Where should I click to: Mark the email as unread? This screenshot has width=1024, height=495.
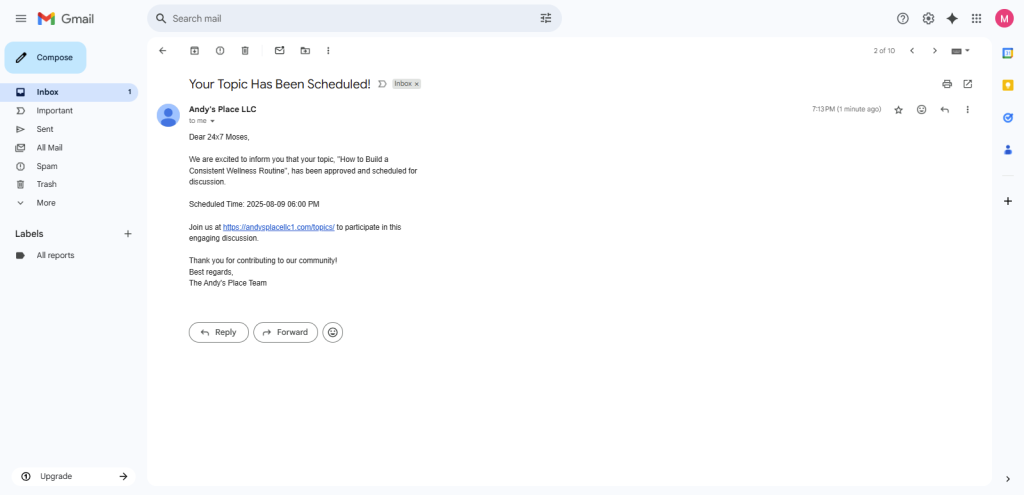click(279, 51)
